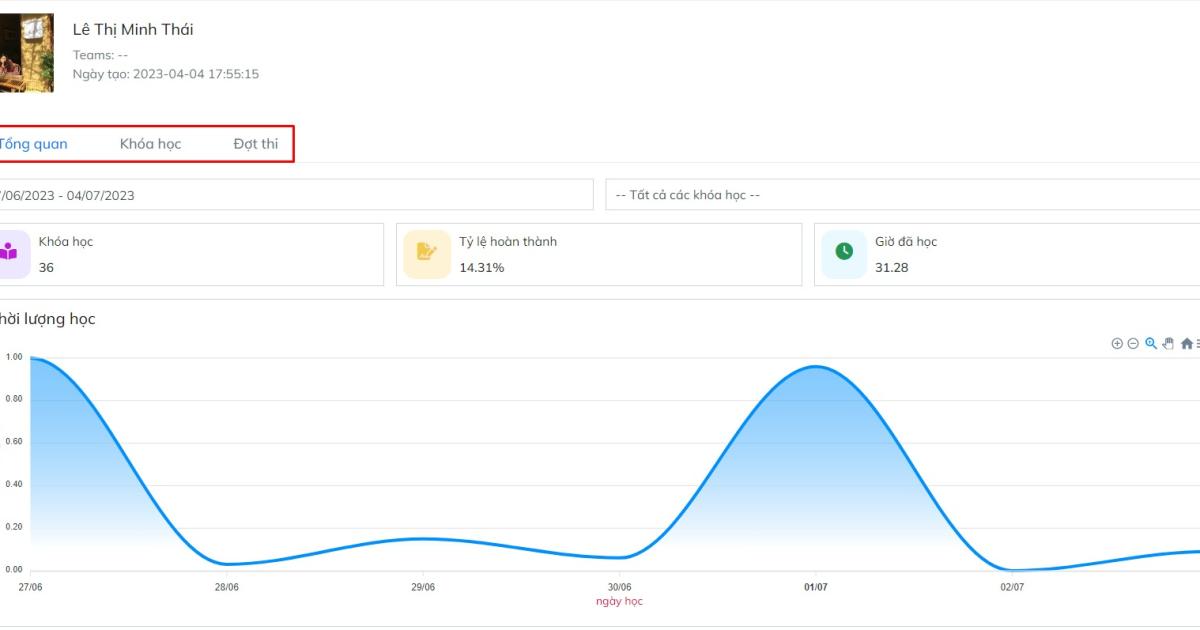The height and width of the screenshot is (630, 1200).
Task: Click the zoom out chart icon
Action: pyautogui.click(x=1133, y=344)
